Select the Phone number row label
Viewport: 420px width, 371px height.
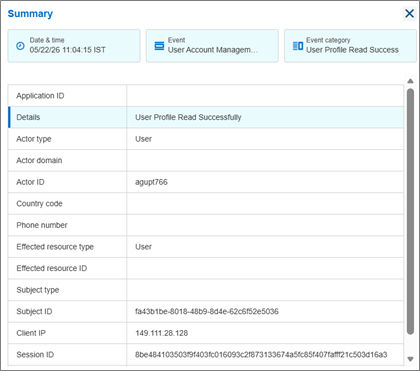pos(42,225)
